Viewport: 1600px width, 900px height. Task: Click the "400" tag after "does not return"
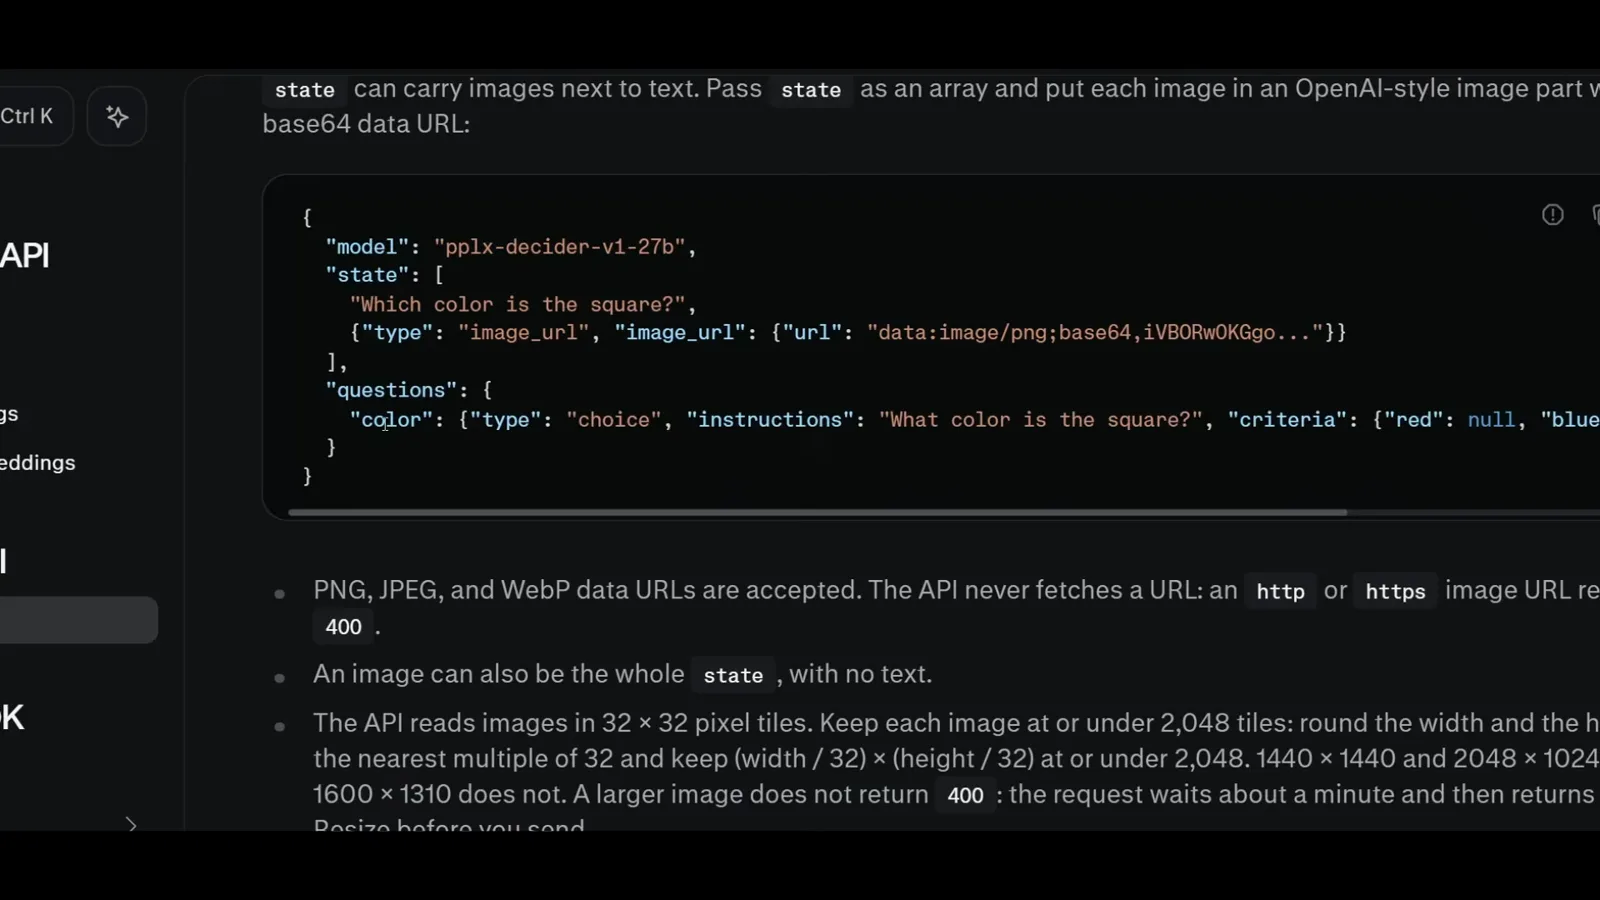(965, 796)
